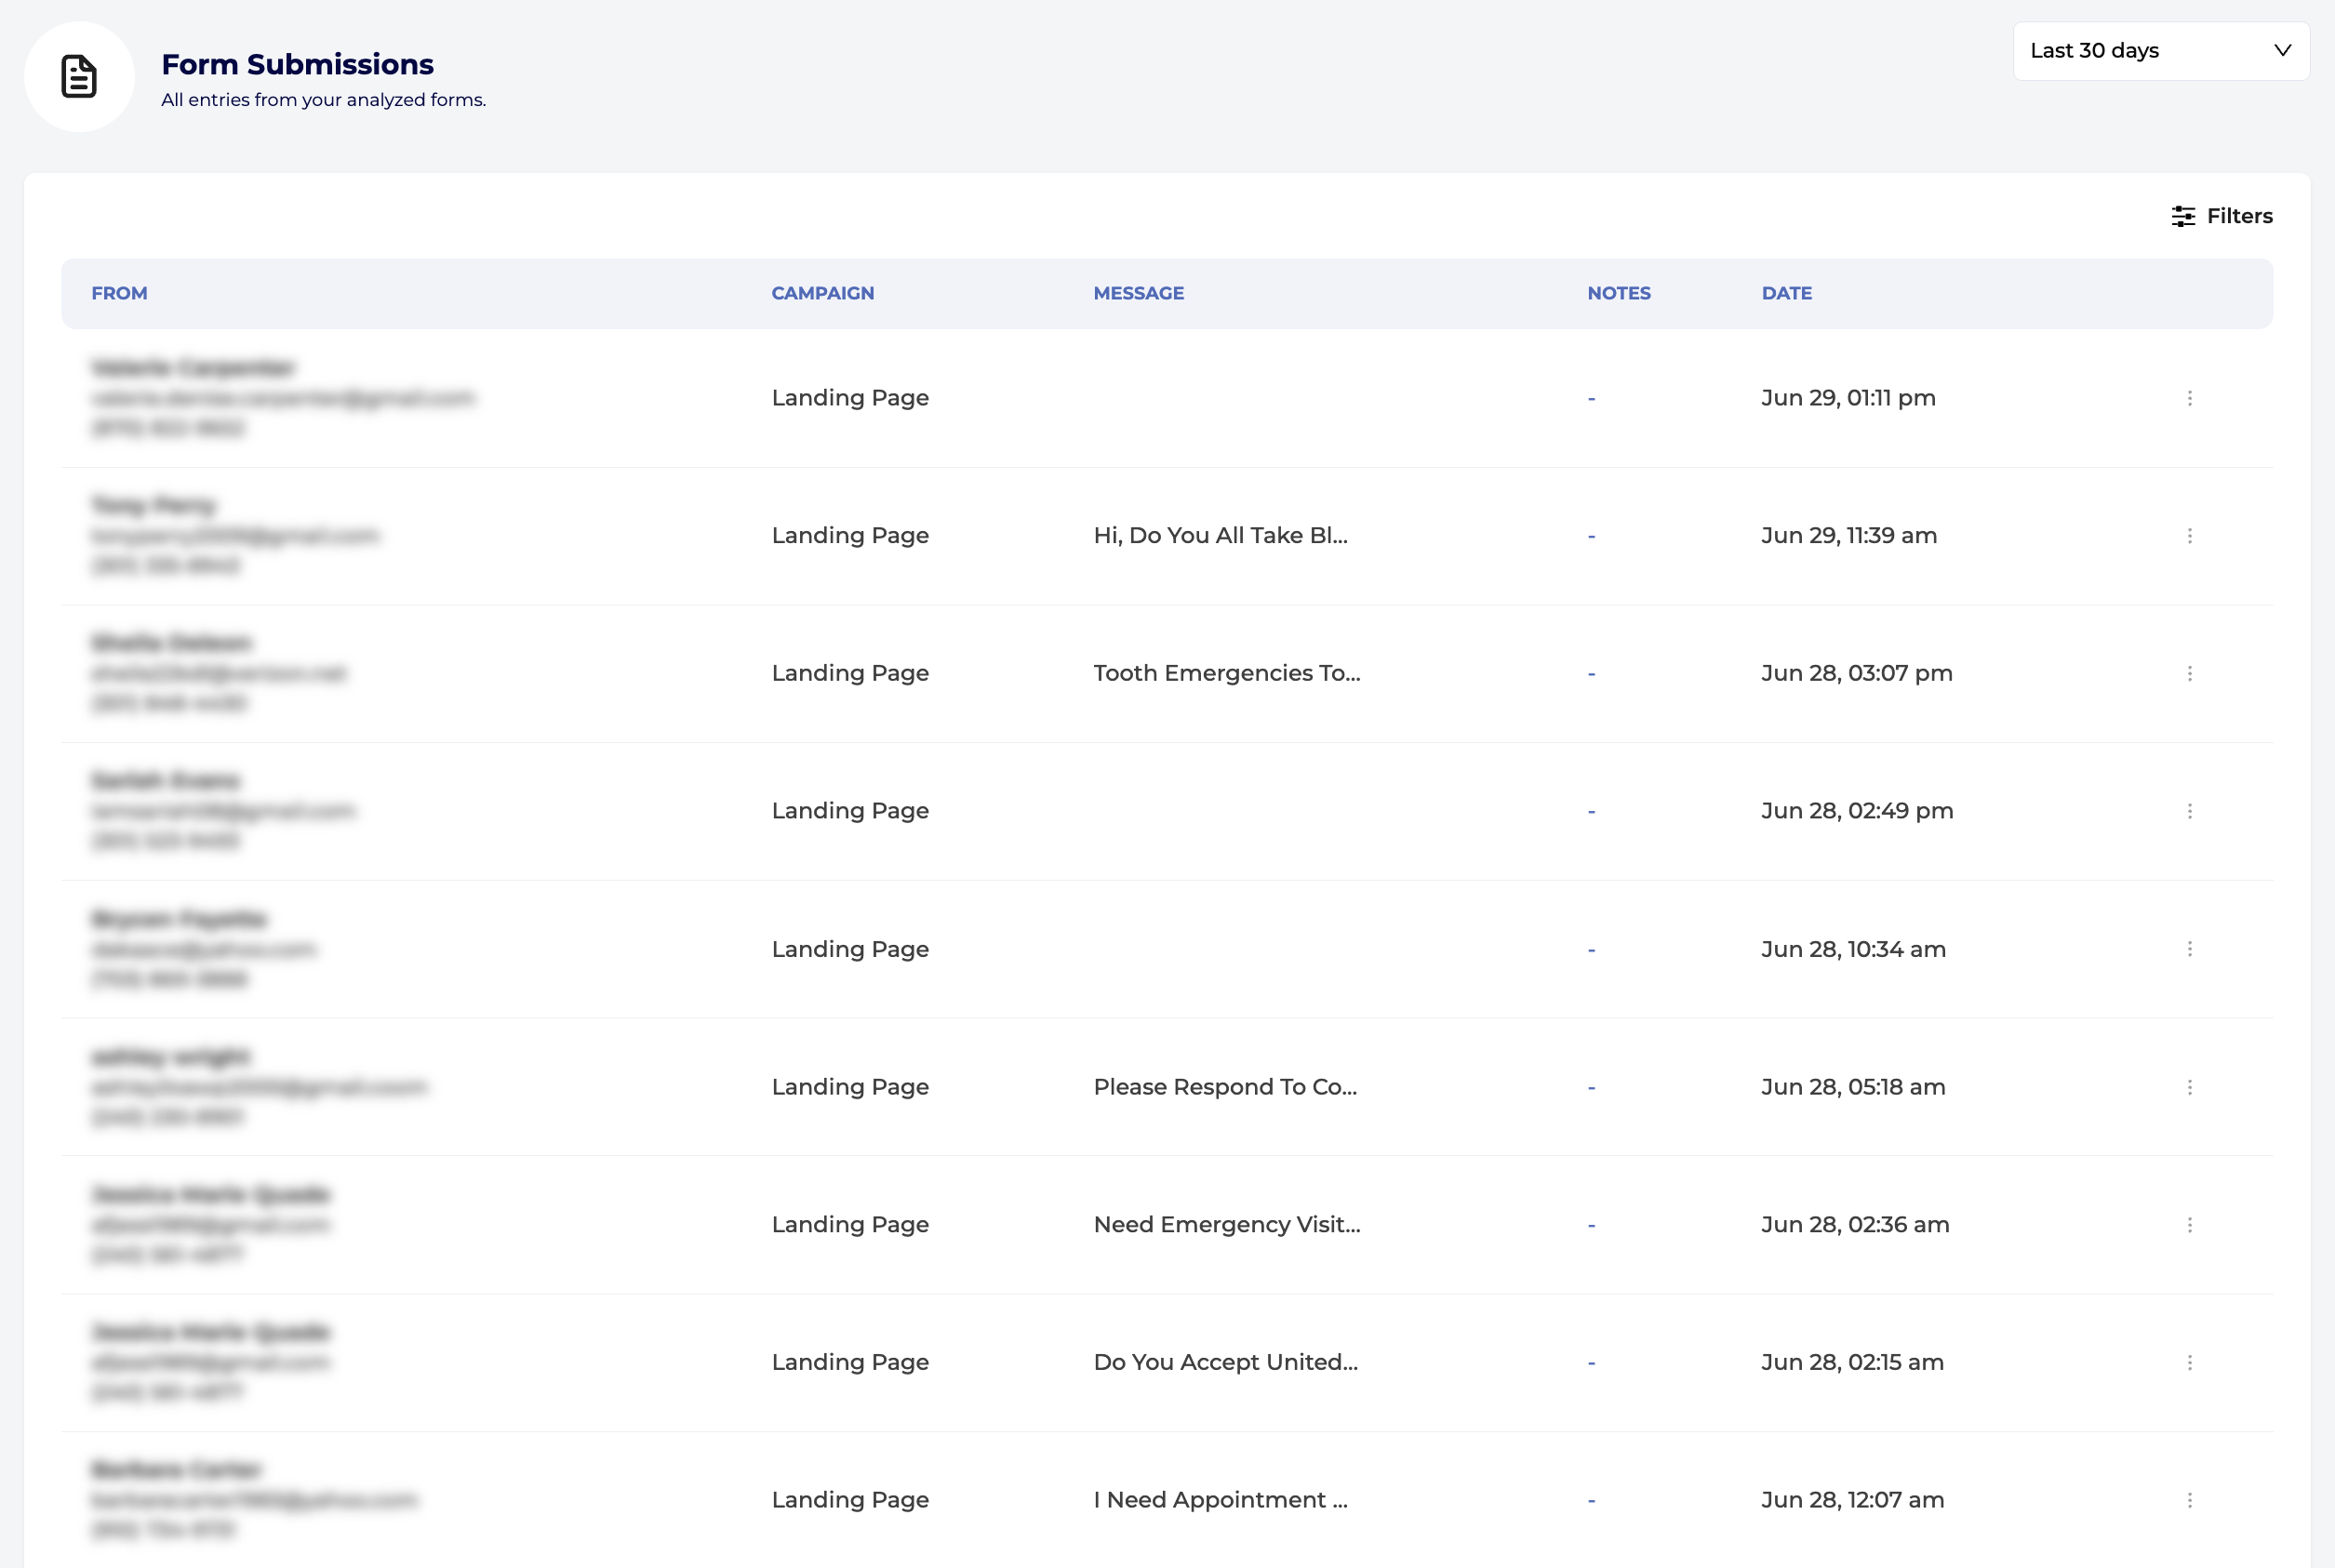The height and width of the screenshot is (1568, 2335).
Task: Click the Form Submissions page title
Action: [297, 65]
